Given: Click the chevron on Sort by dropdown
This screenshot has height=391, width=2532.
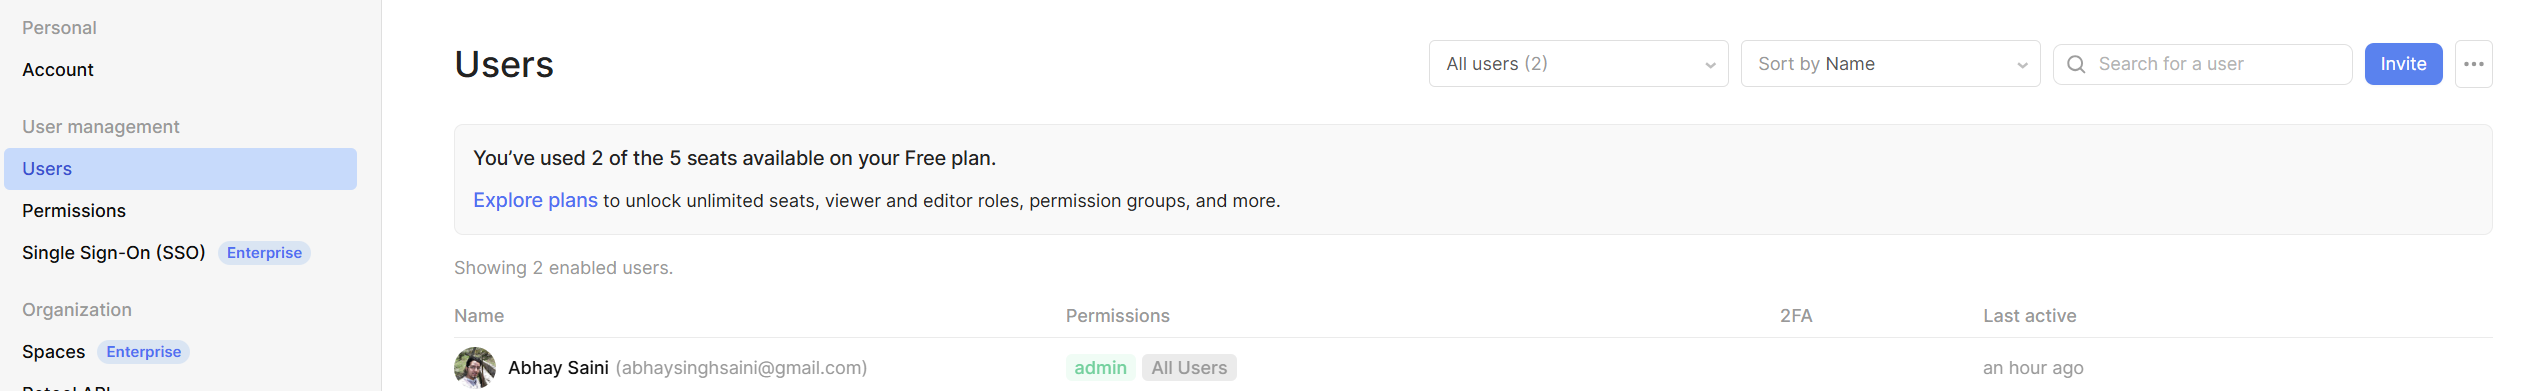Looking at the screenshot, I should 2022,65.
